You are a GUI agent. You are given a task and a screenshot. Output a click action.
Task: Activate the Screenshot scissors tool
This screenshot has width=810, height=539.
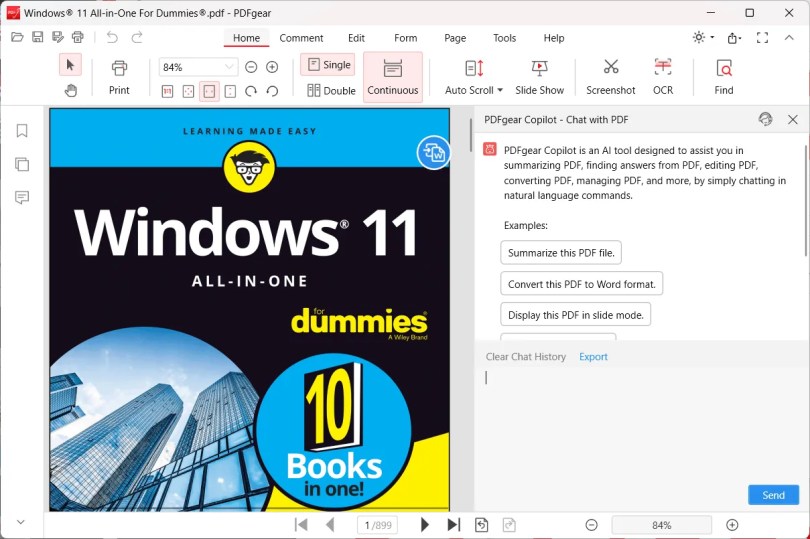coord(611,77)
